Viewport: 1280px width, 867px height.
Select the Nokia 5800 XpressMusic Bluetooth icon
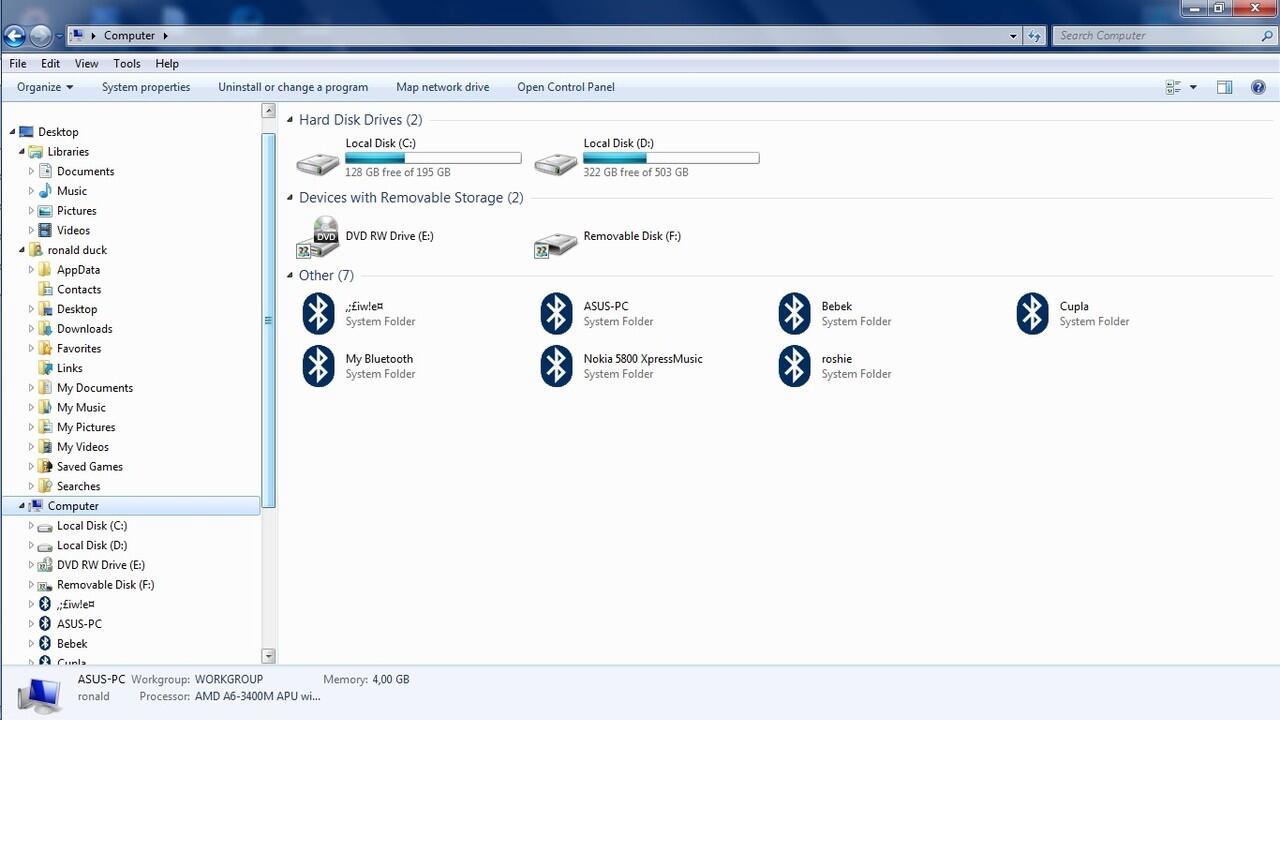click(556, 365)
